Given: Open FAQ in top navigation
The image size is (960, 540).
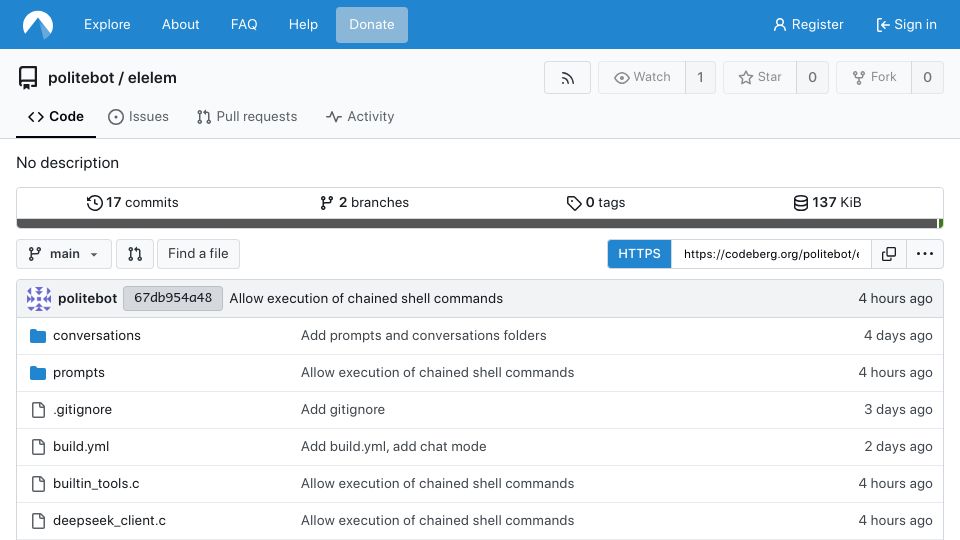Looking at the screenshot, I should click(244, 24).
